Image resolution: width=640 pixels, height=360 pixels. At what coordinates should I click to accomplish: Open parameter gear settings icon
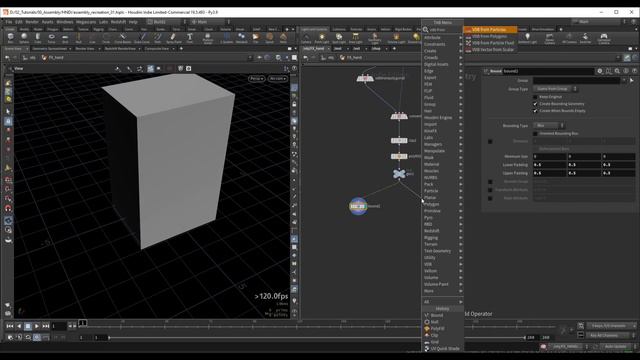coord(600,71)
